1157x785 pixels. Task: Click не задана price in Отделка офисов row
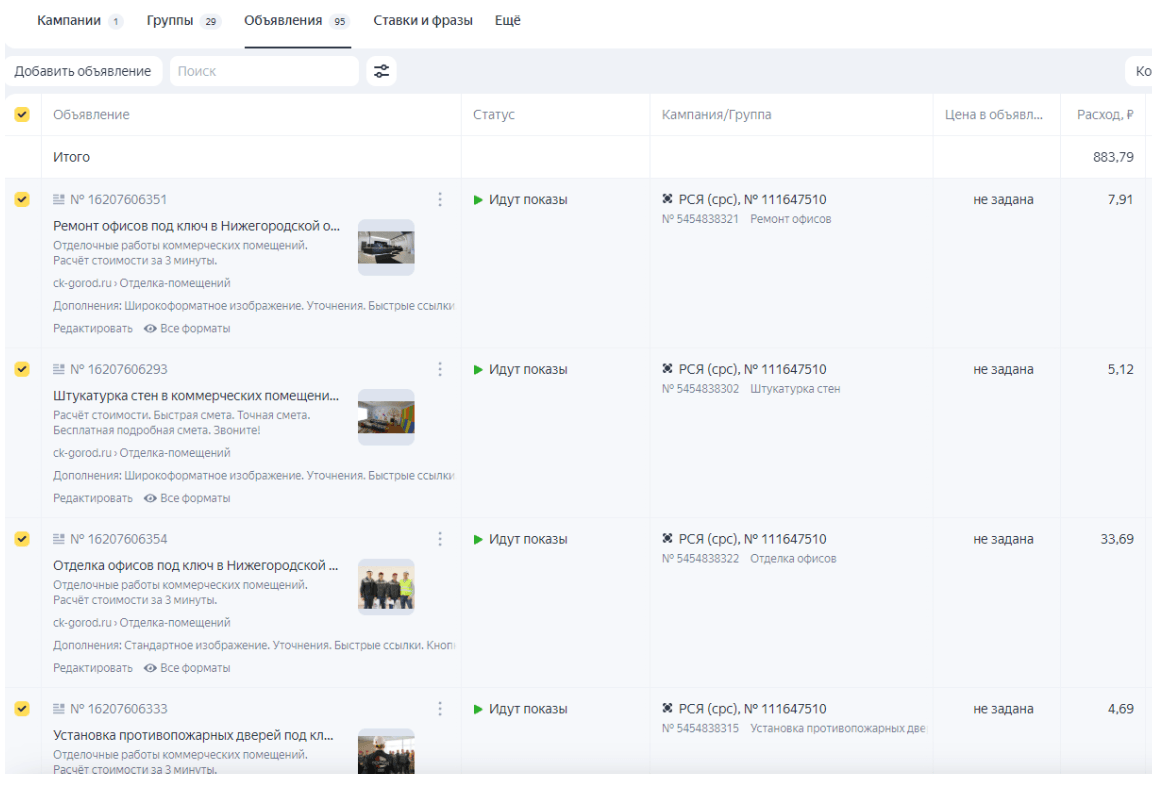coord(1004,539)
